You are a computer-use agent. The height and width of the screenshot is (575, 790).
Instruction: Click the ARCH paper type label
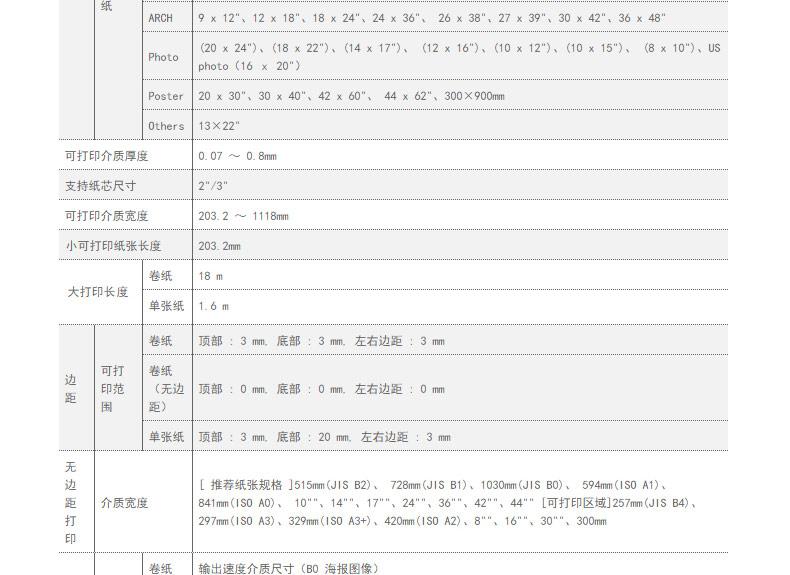coord(160,18)
